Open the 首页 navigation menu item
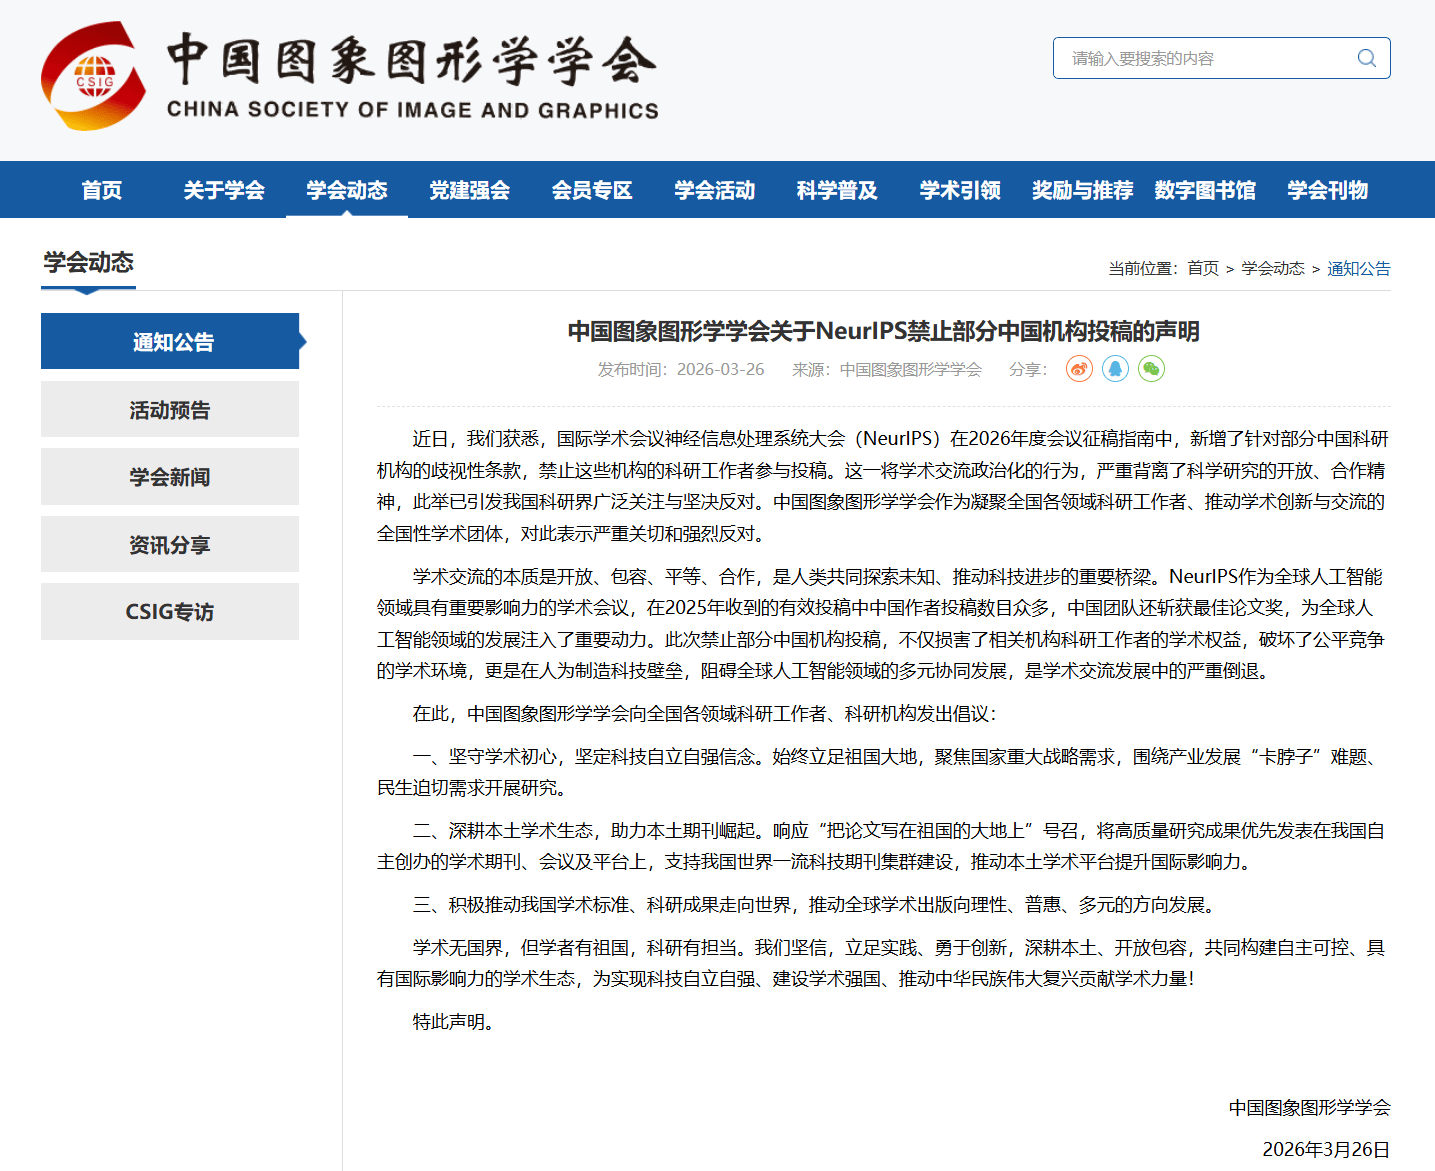1435x1171 pixels. [102, 190]
